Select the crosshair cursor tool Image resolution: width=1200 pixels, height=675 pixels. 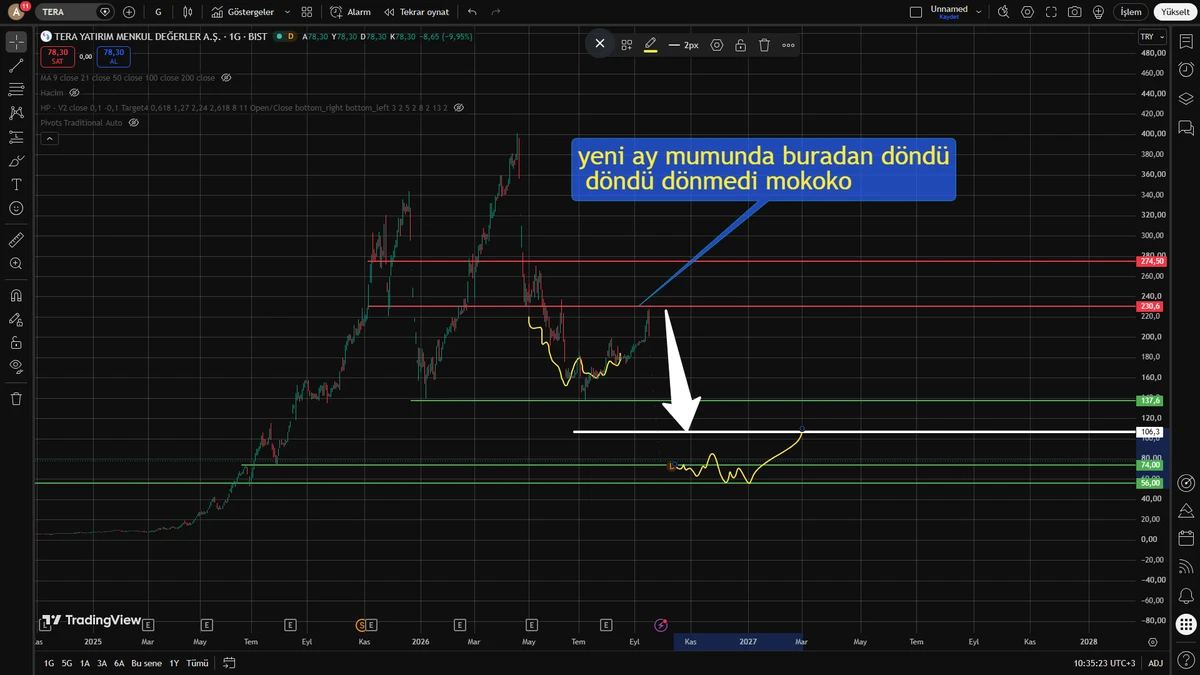pos(16,42)
